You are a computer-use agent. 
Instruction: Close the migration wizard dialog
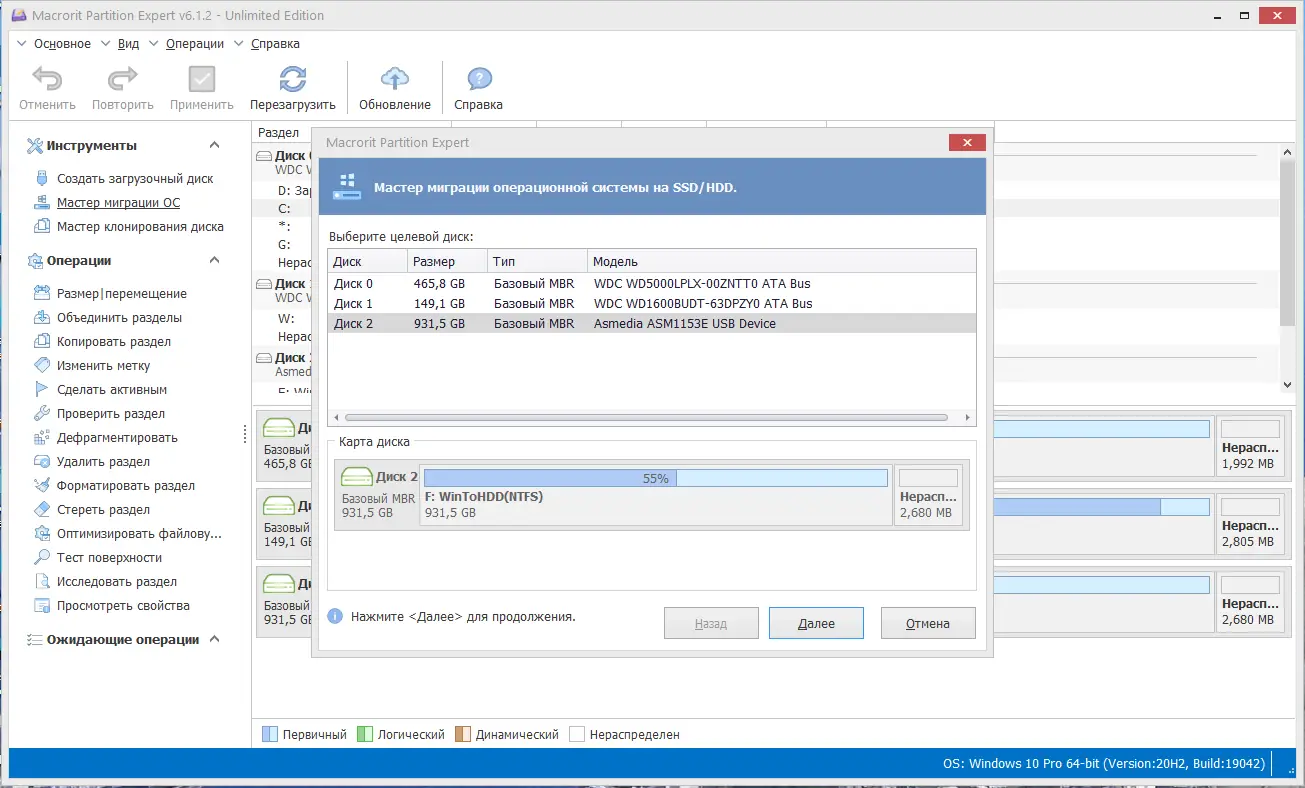point(967,143)
